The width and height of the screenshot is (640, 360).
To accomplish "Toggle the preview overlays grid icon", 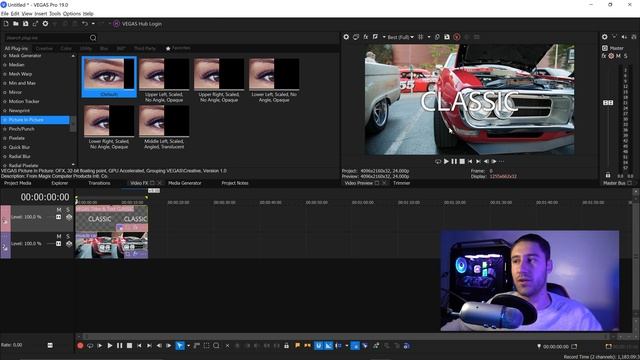I will [x=420, y=37].
